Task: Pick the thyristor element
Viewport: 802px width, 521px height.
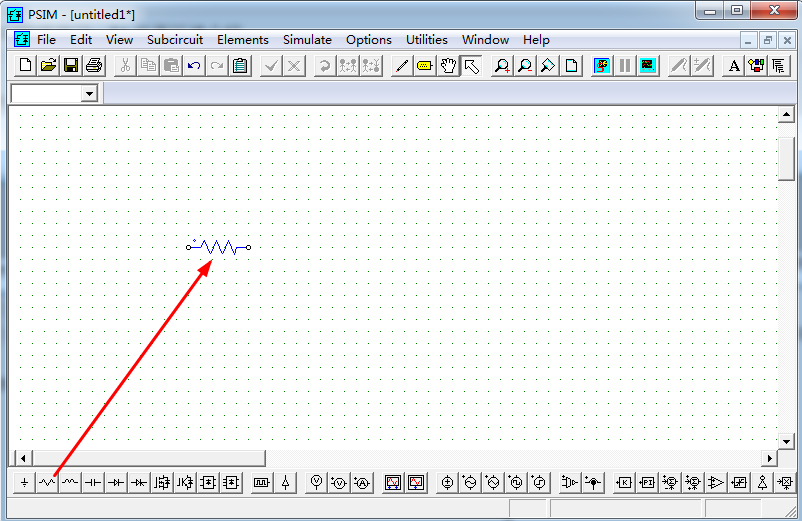Action: tap(139, 482)
